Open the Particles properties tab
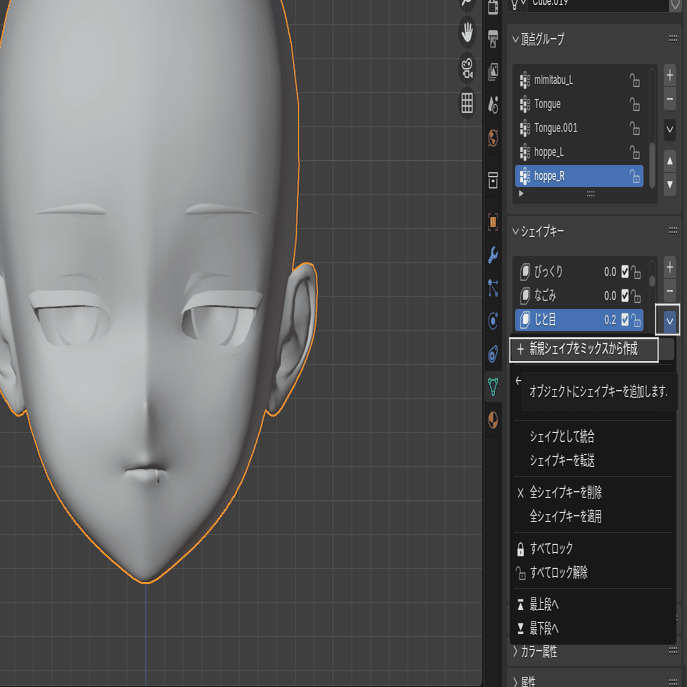This screenshot has width=687, height=687. coord(493,289)
